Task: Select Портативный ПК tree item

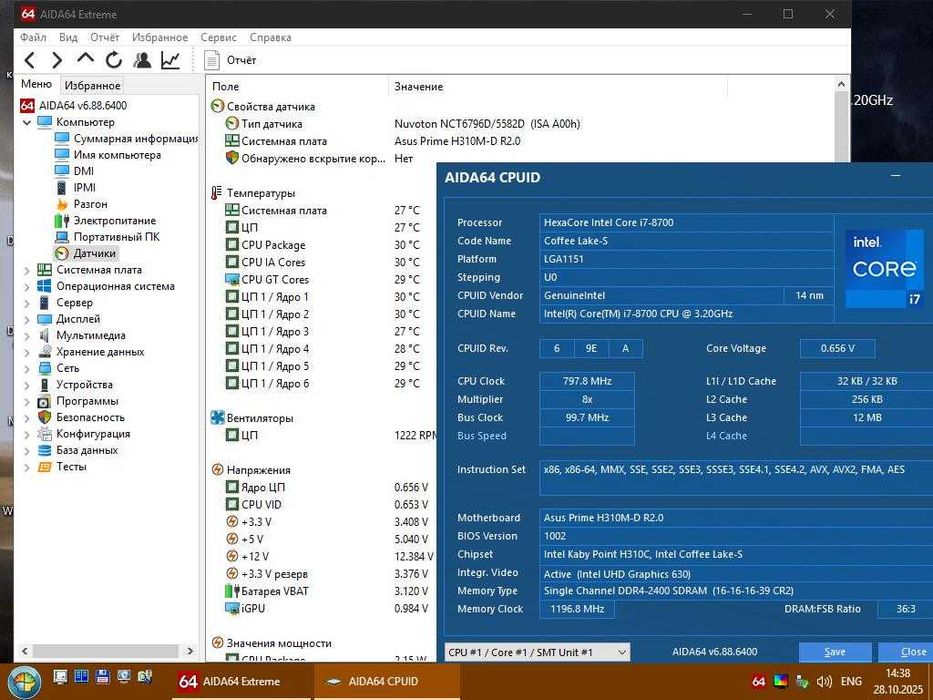Action: point(107,236)
